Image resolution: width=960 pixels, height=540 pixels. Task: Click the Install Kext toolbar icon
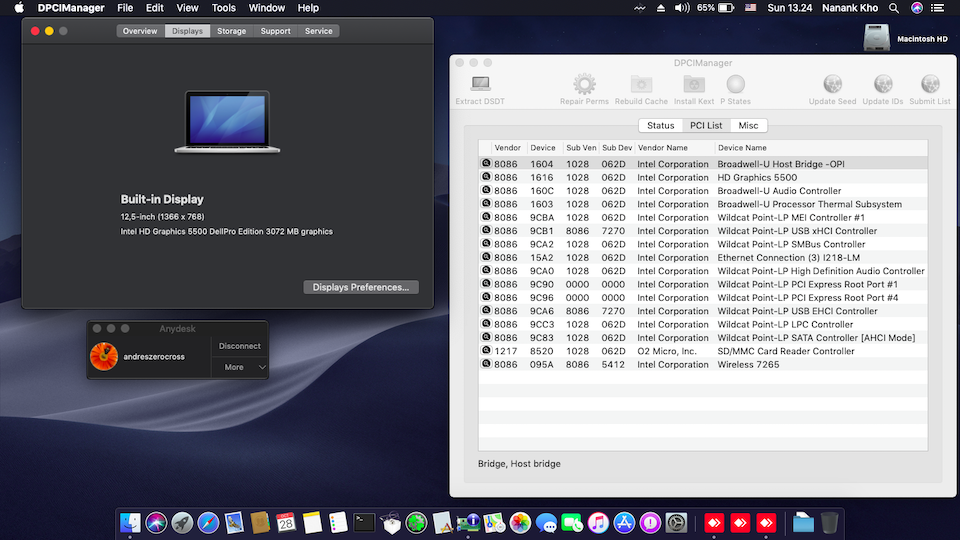point(694,84)
